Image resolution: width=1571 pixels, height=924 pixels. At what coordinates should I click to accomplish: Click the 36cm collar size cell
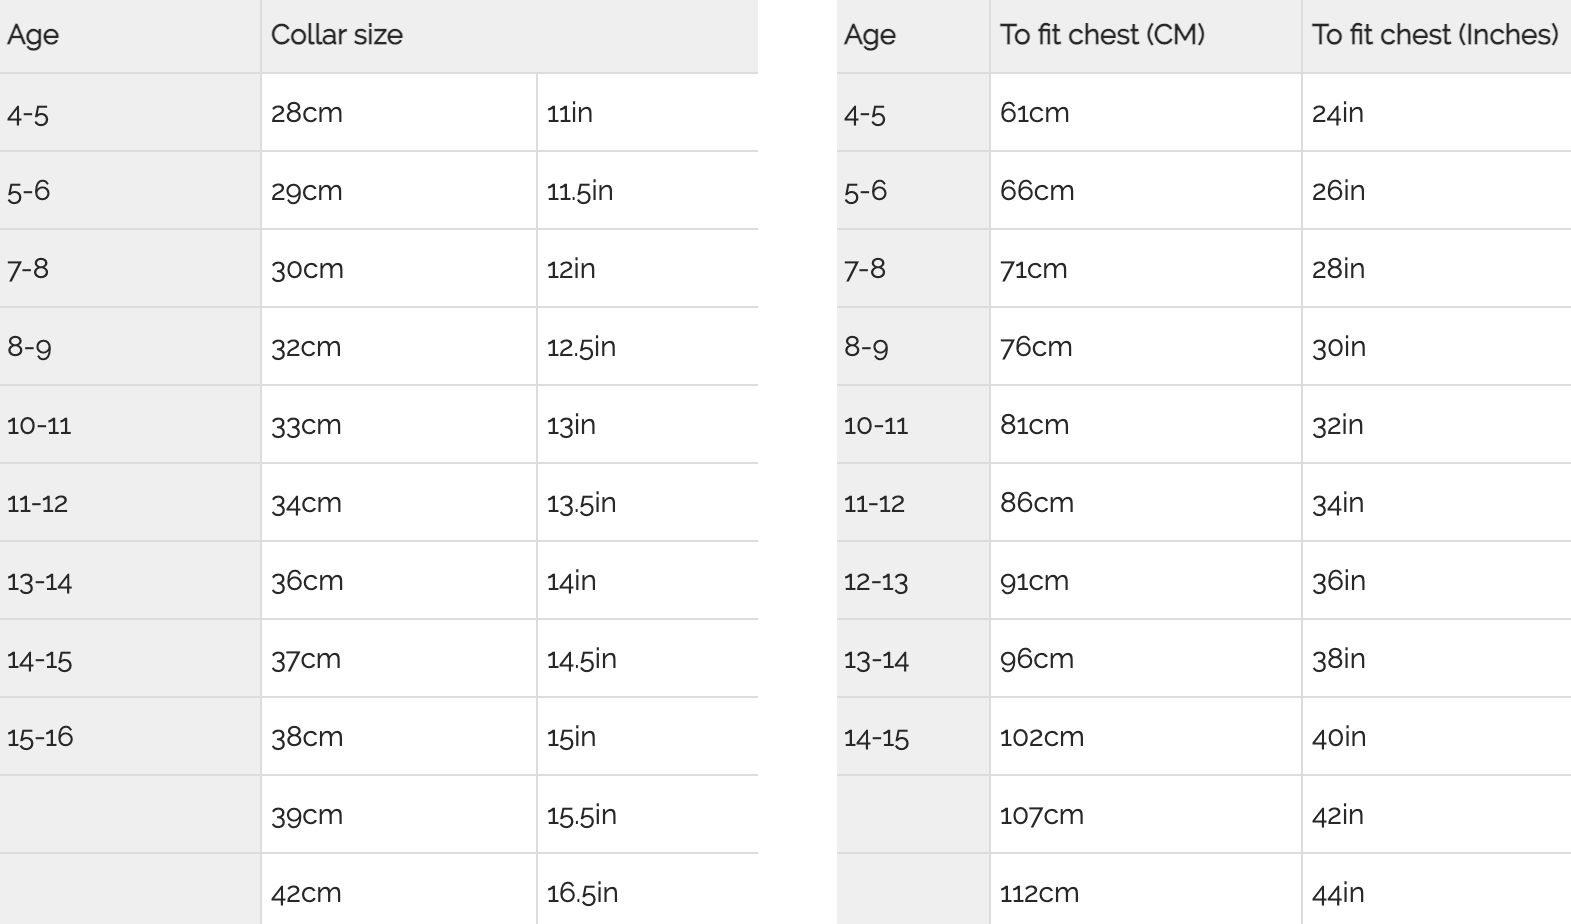307,581
